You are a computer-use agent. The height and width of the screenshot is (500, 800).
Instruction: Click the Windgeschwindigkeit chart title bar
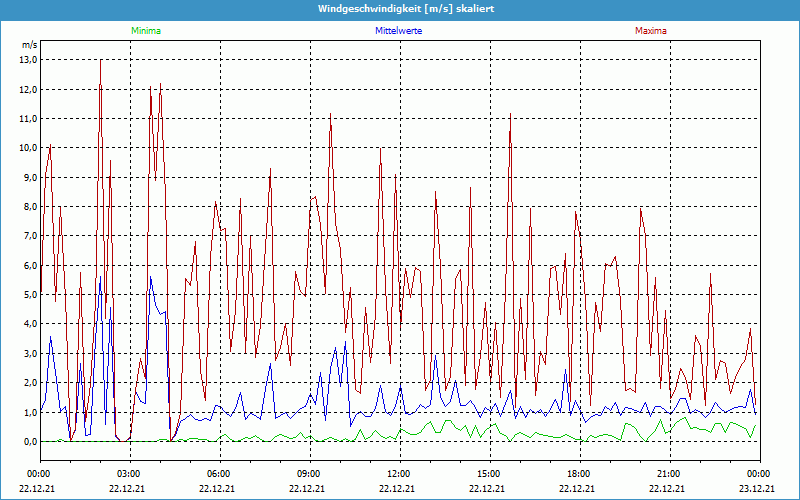400,9
